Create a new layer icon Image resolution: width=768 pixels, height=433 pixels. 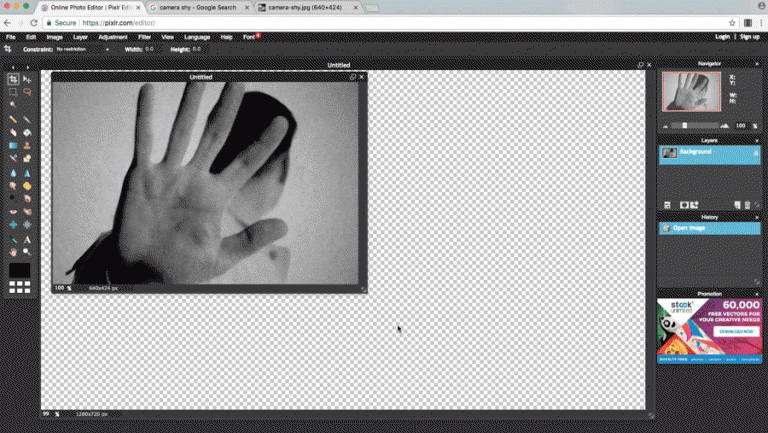click(738, 205)
